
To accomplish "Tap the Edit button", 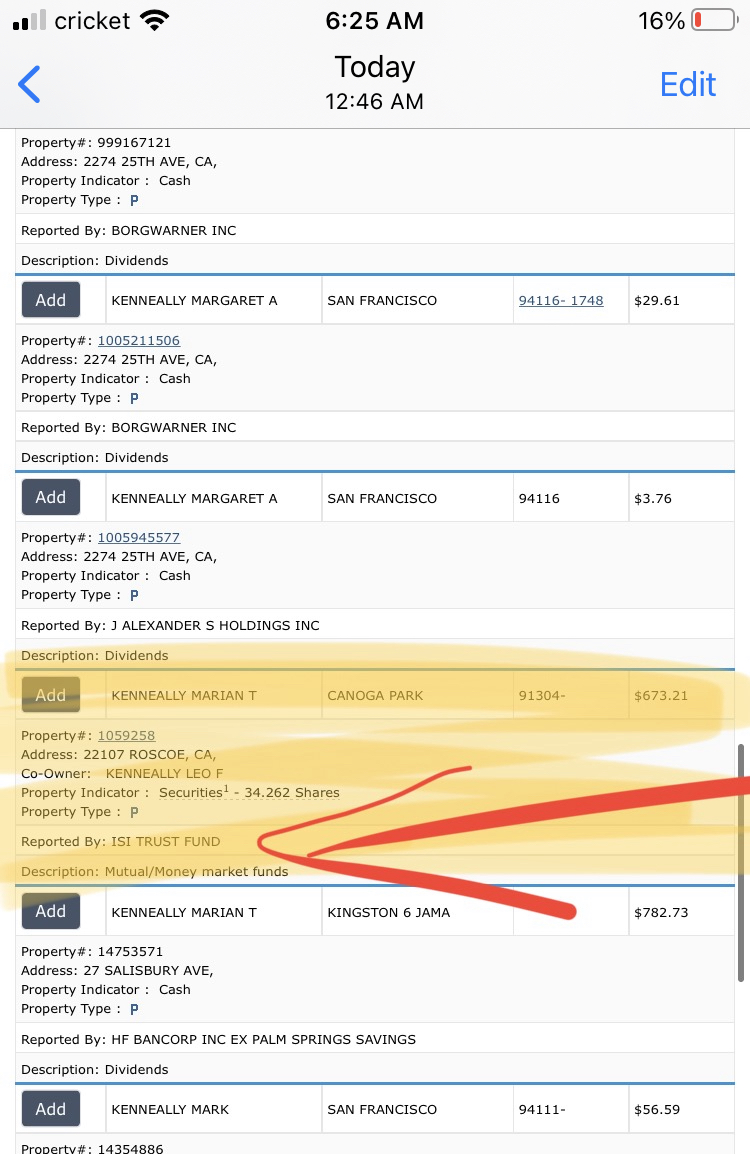I will 687,85.
